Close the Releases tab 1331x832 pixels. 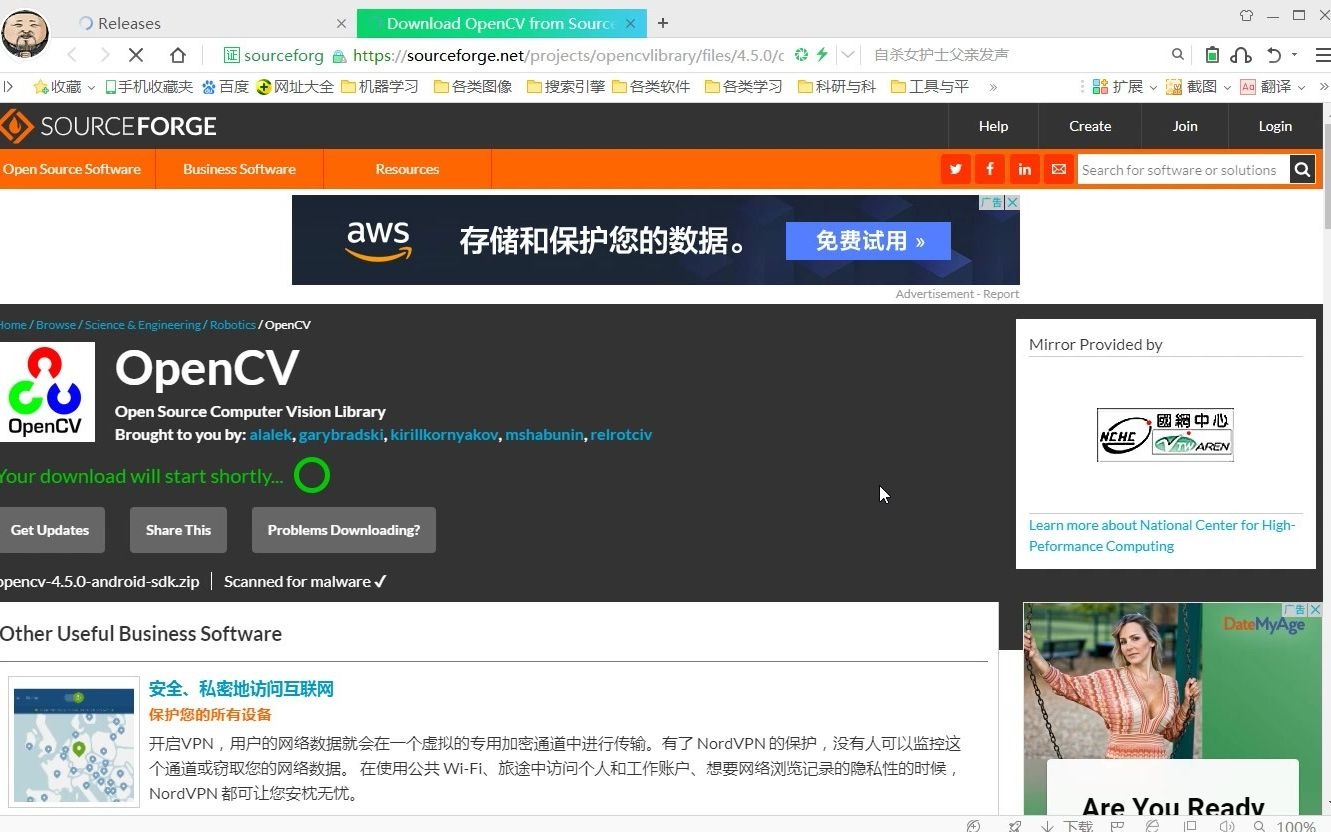point(341,23)
